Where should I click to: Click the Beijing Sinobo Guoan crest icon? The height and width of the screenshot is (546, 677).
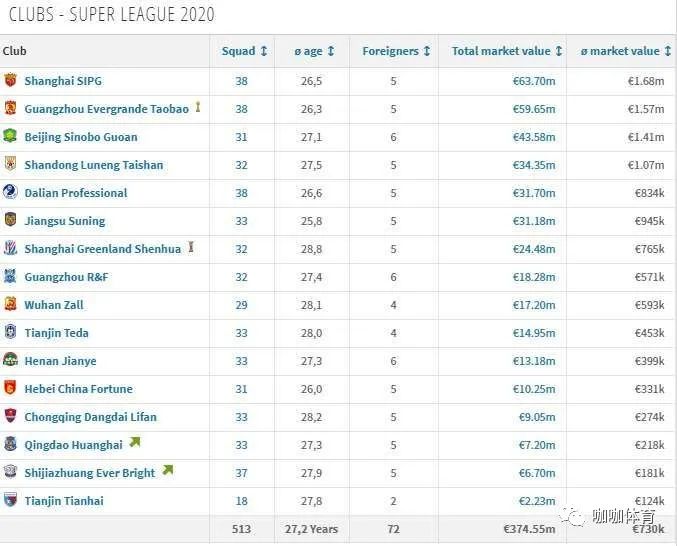pos(10,137)
